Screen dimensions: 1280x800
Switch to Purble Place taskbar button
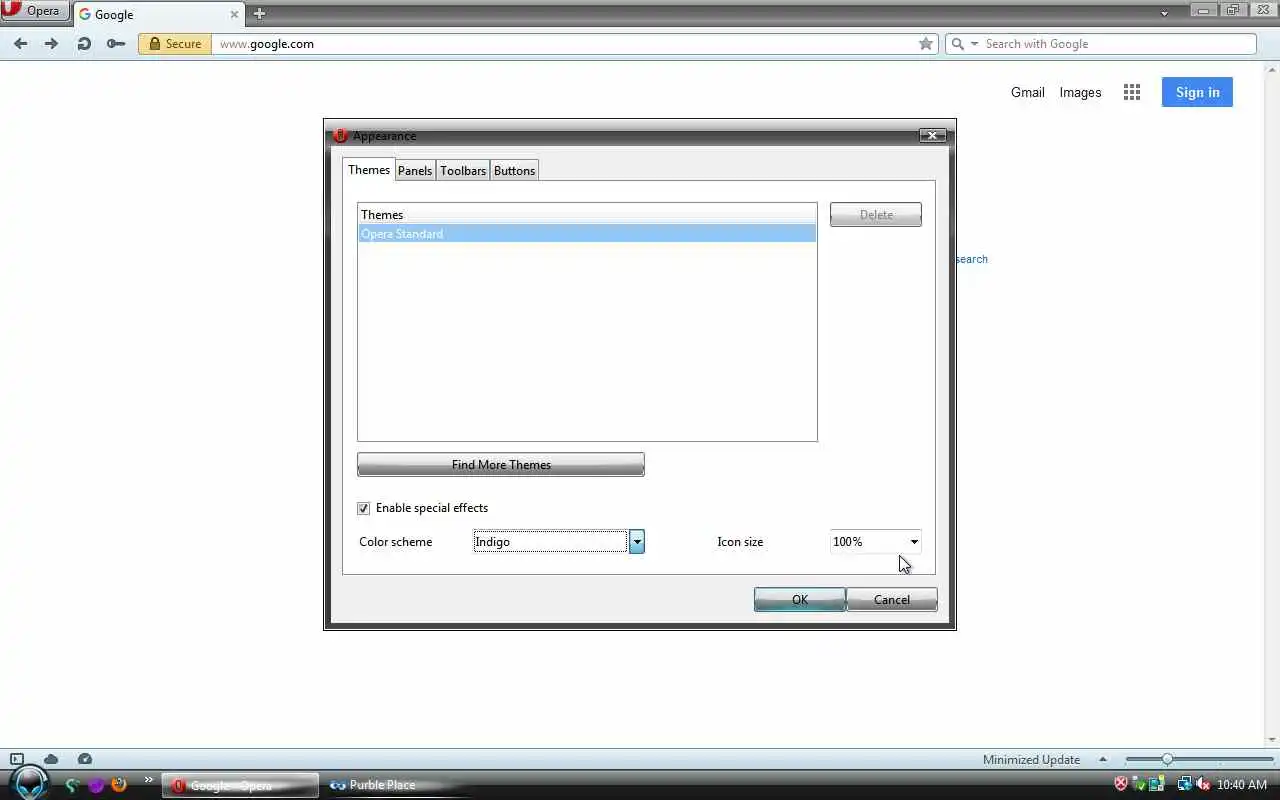[x=399, y=785]
